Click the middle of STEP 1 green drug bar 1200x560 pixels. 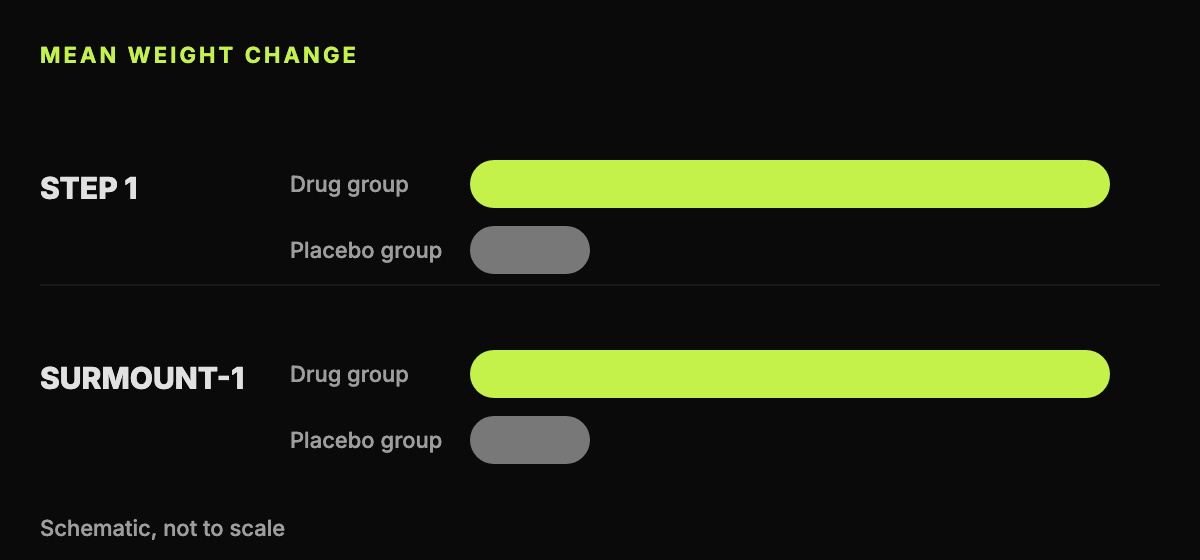click(x=790, y=184)
